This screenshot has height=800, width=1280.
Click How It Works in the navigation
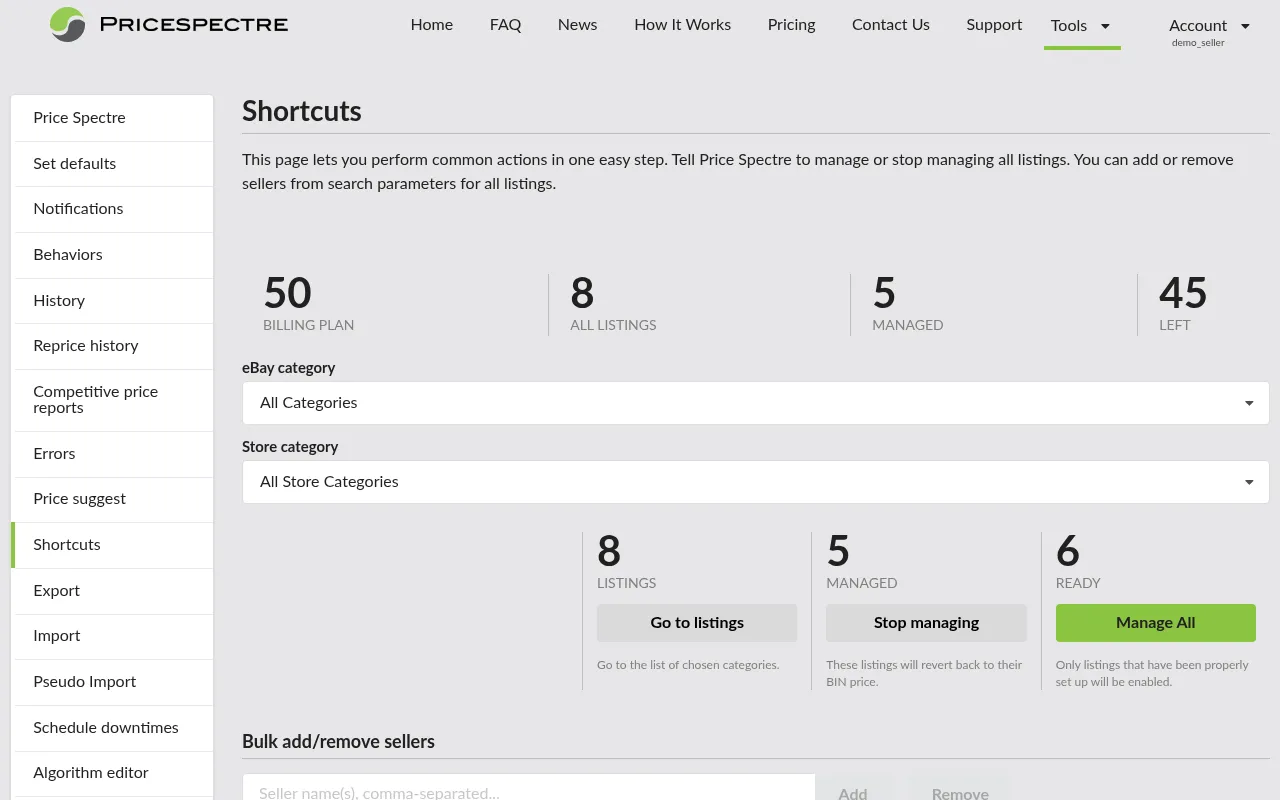click(682, 25)
